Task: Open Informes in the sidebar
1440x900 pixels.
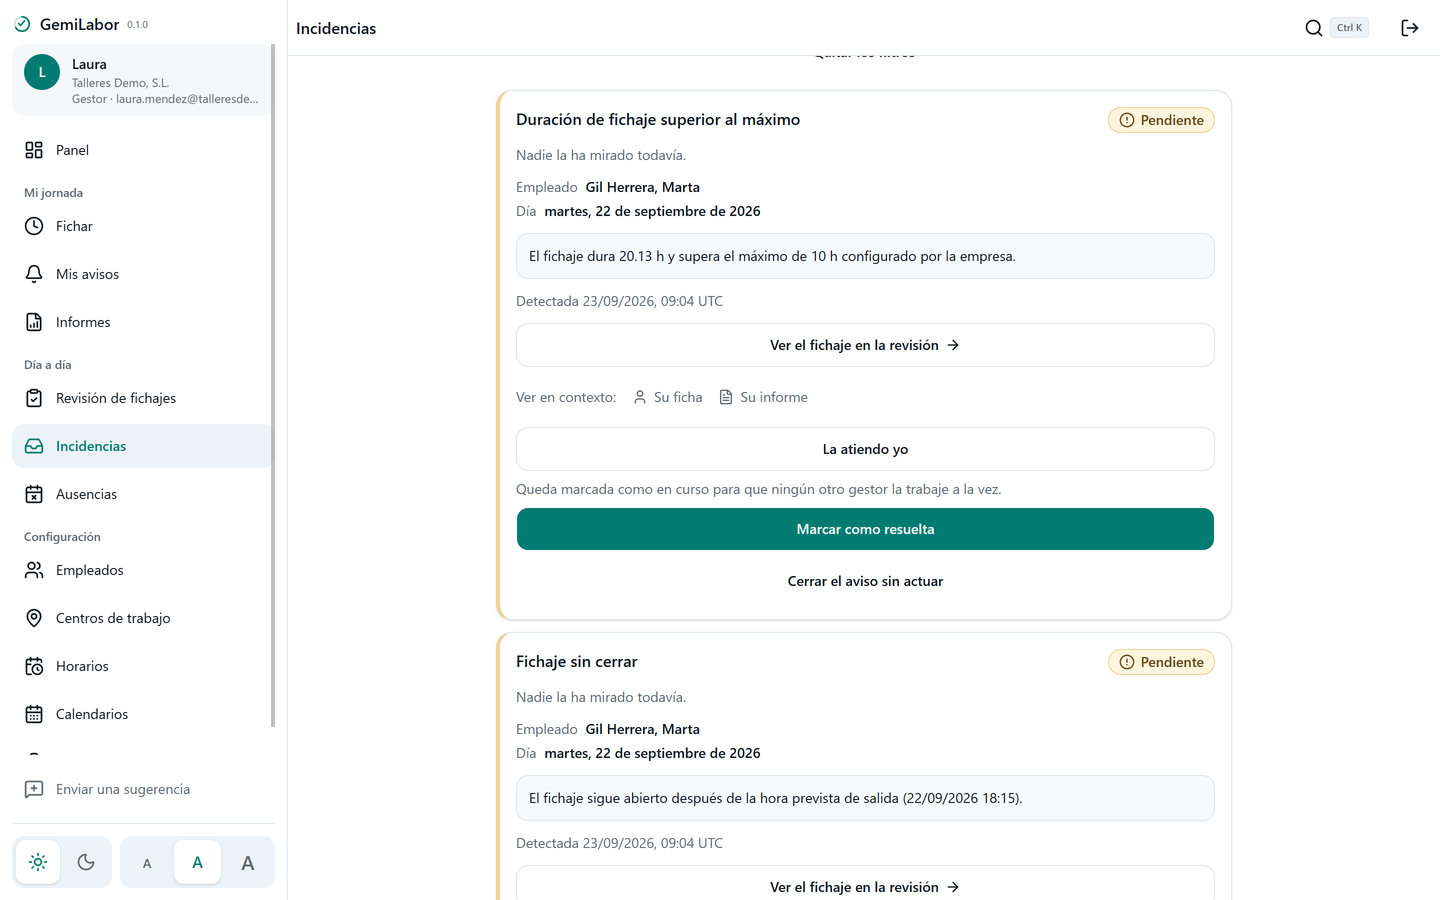Action: 142,322
